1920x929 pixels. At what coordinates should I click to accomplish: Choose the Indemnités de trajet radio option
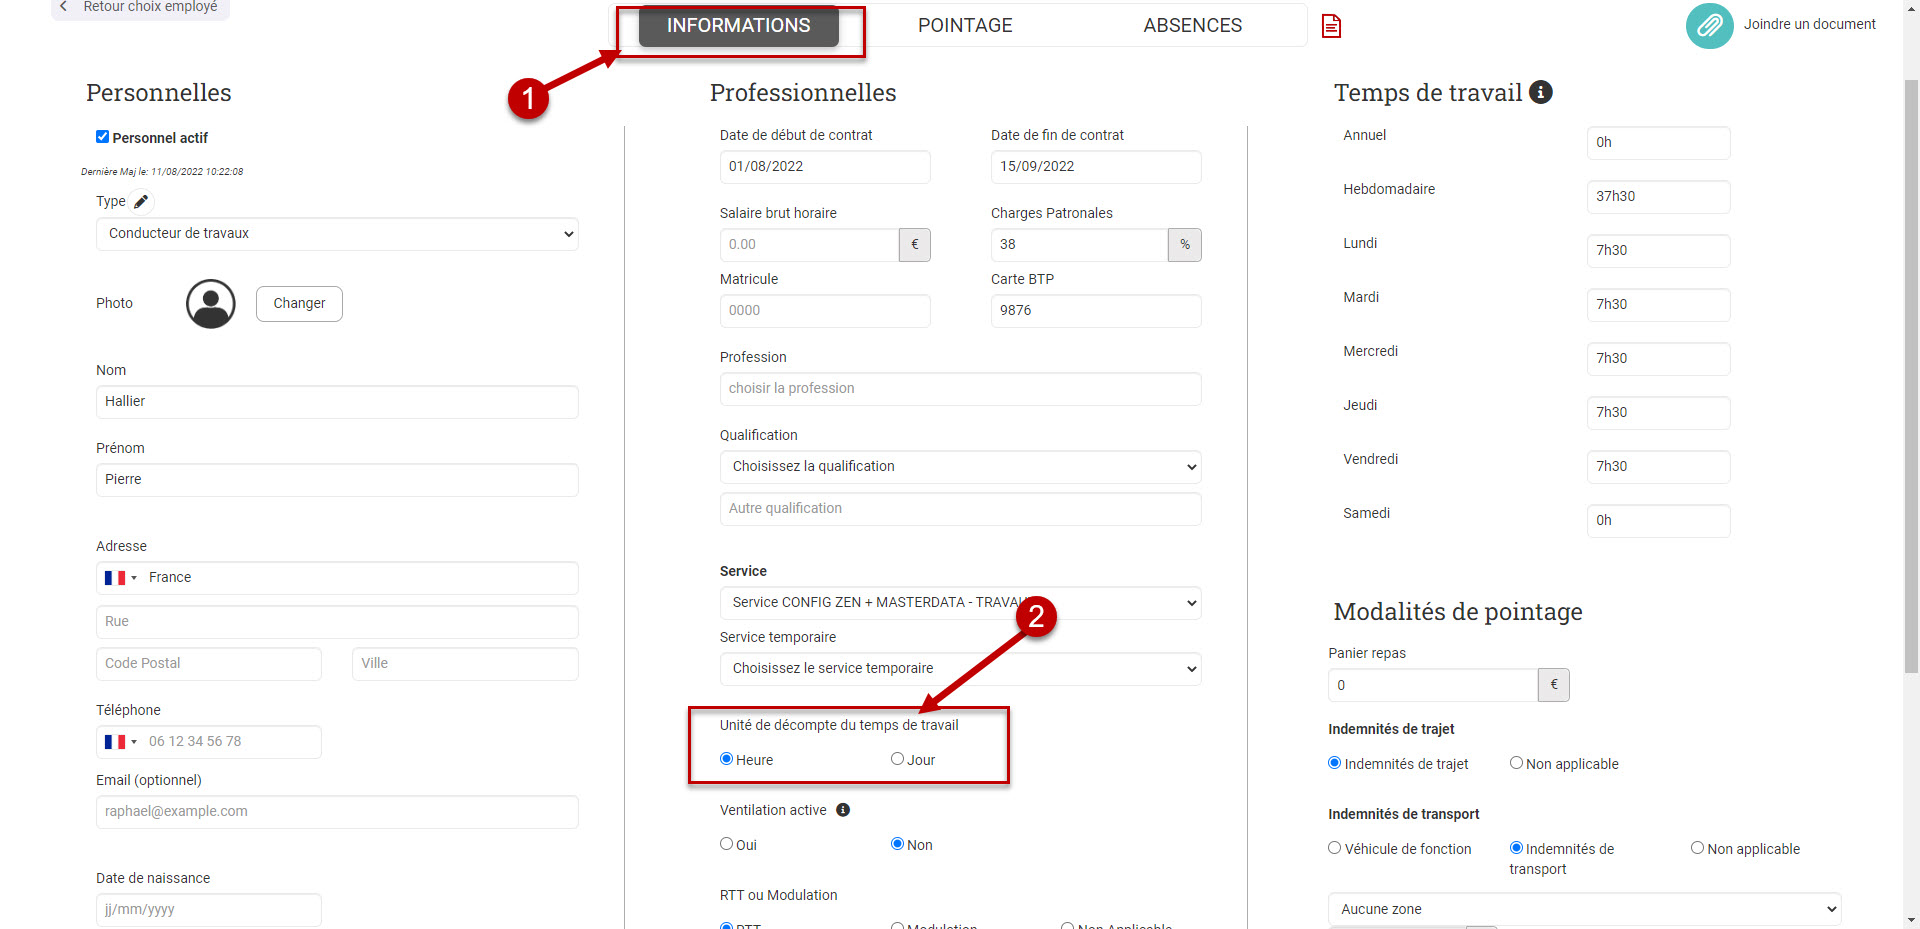[1334, 763]
